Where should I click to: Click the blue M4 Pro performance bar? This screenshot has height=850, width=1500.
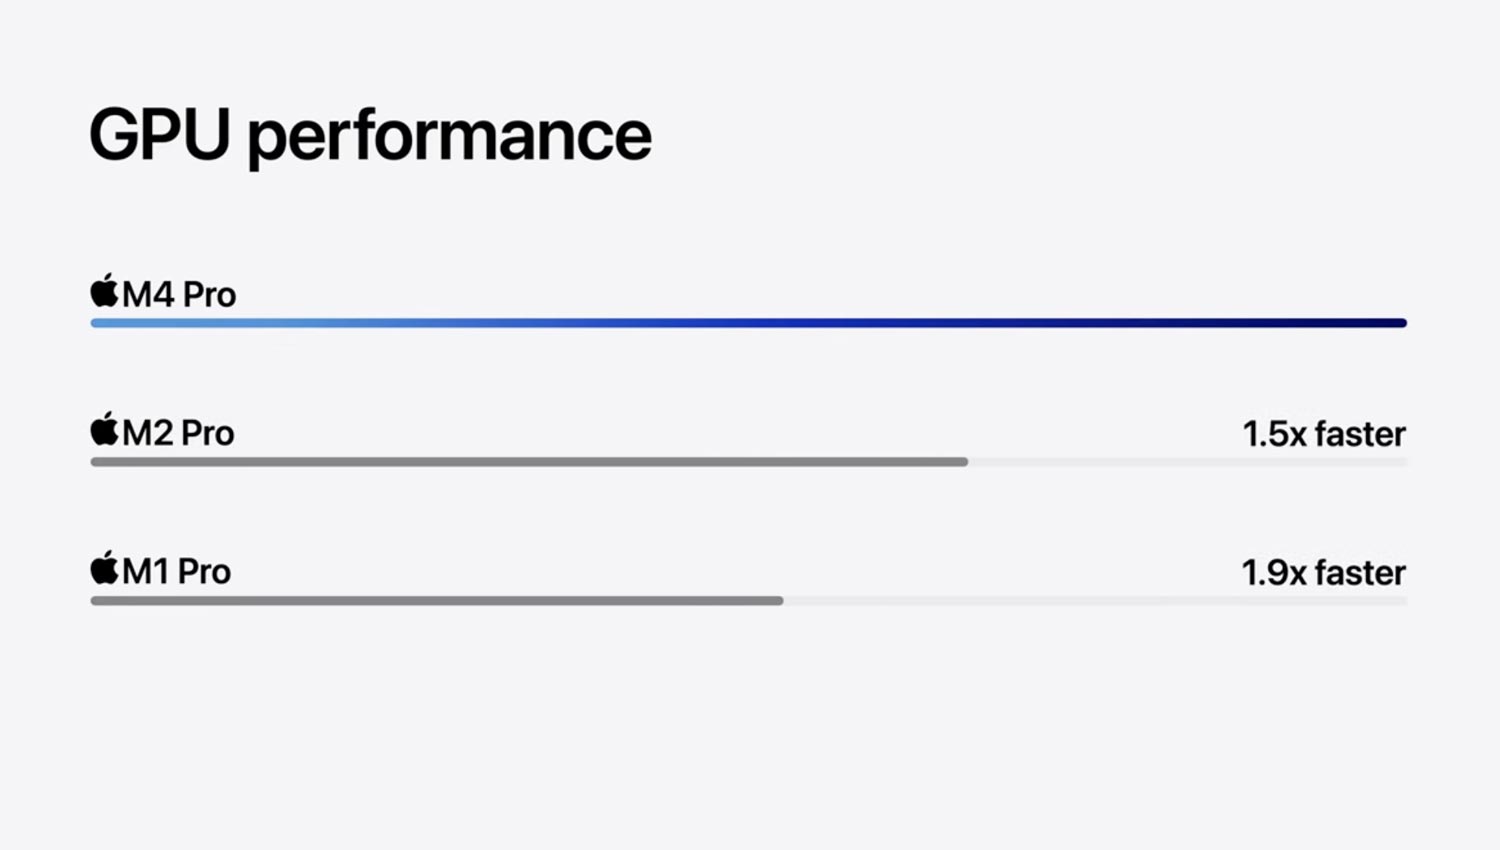tap(749, 323)
